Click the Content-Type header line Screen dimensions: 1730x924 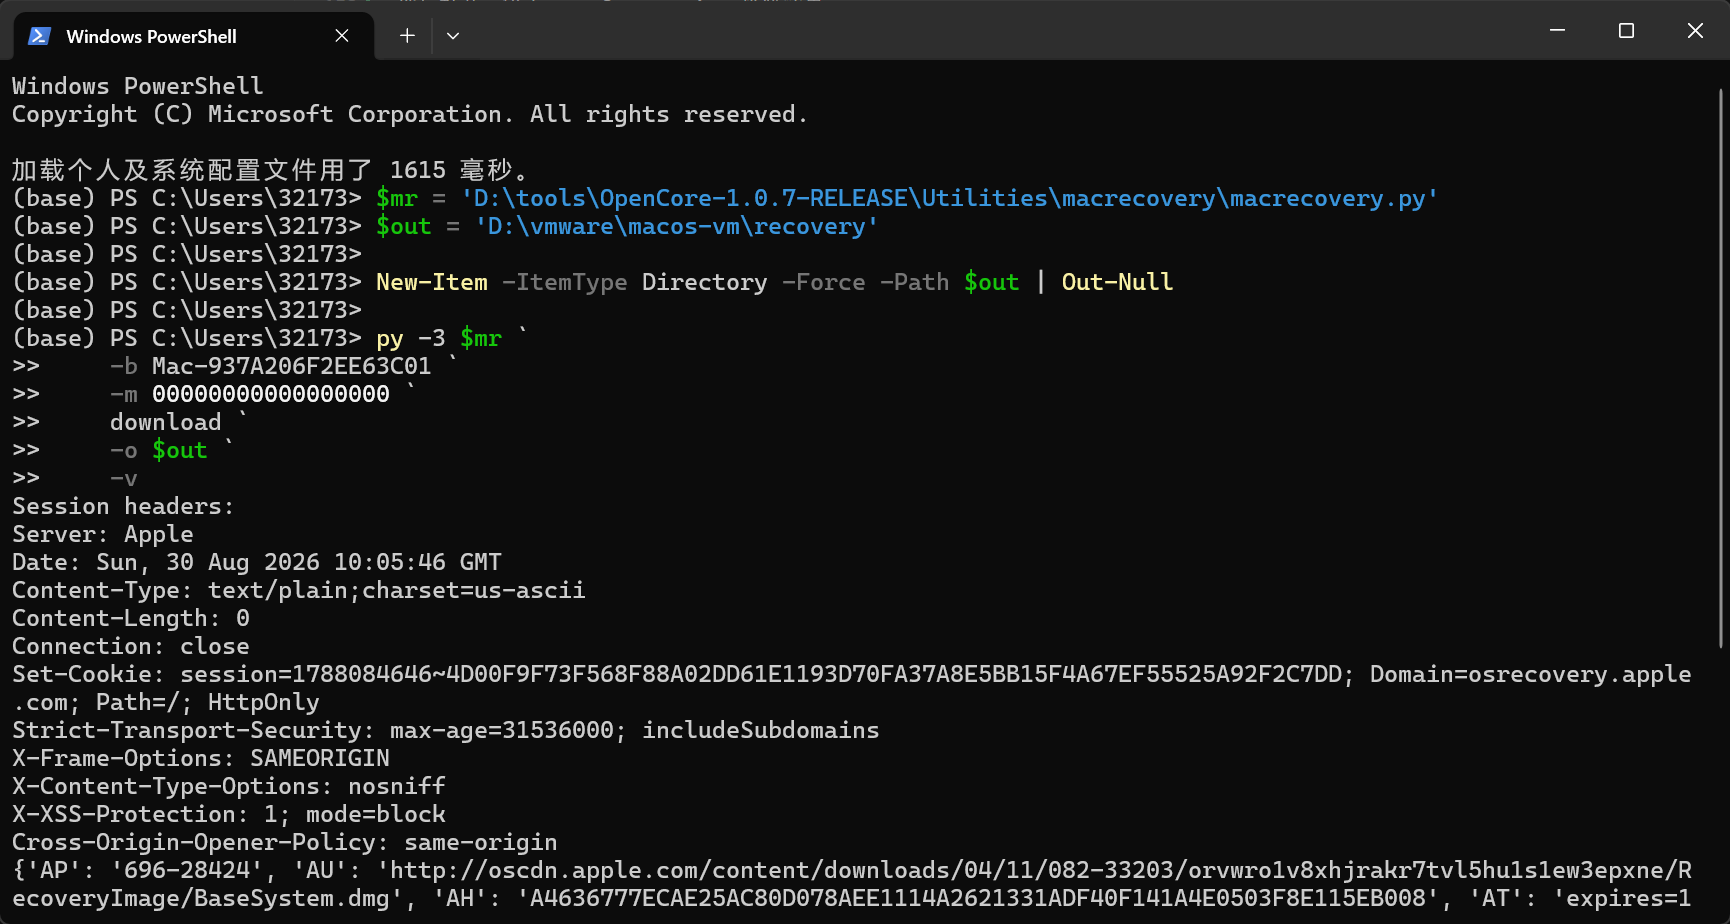point(299,590)
